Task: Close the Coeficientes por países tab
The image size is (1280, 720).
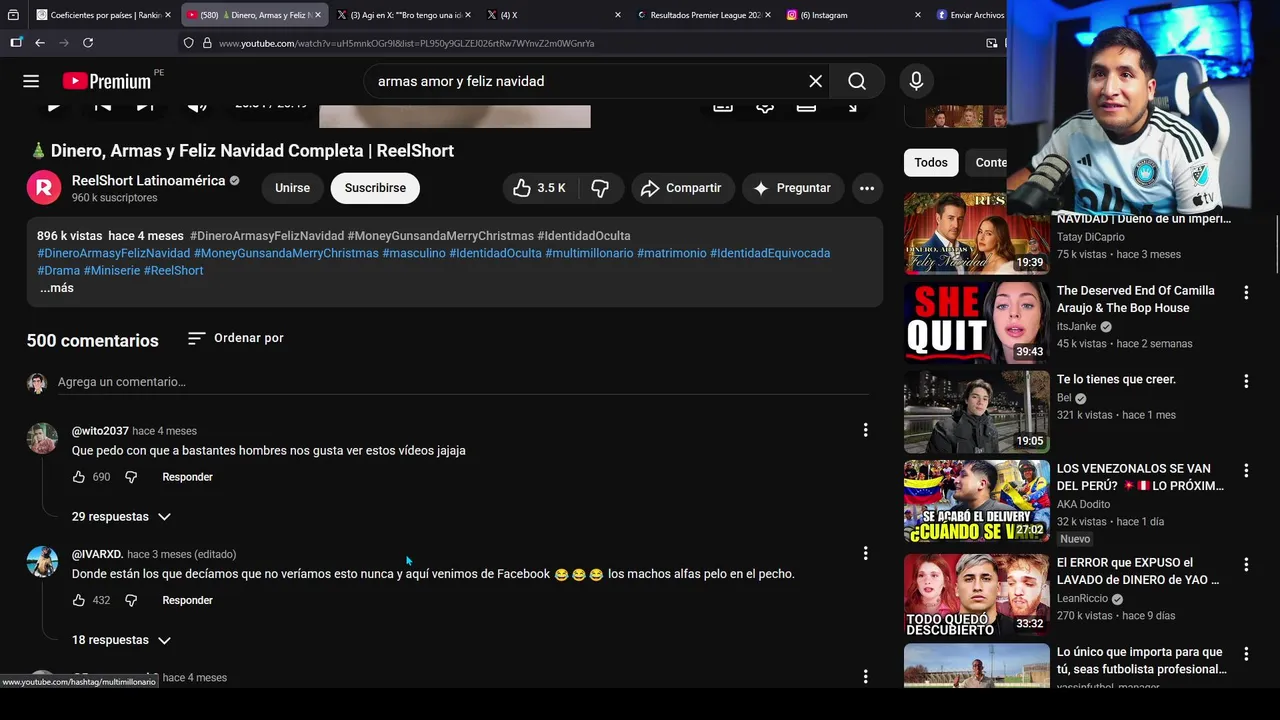Action: point(169,15)
